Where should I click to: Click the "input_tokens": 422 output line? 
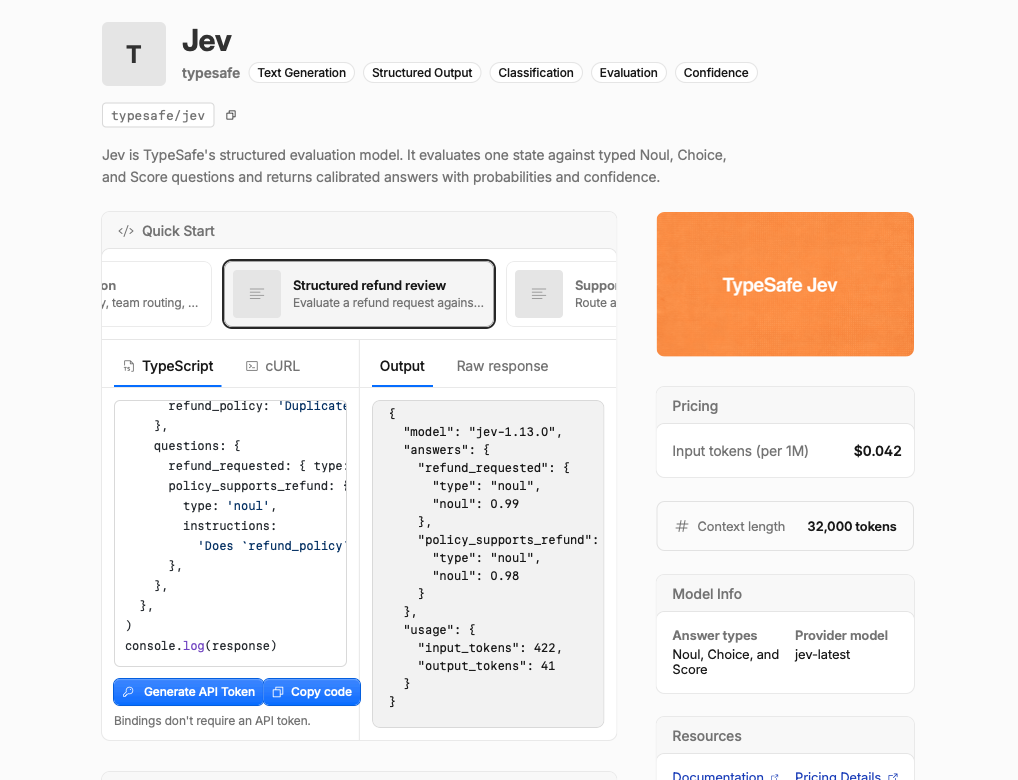[x=490, y=648]
